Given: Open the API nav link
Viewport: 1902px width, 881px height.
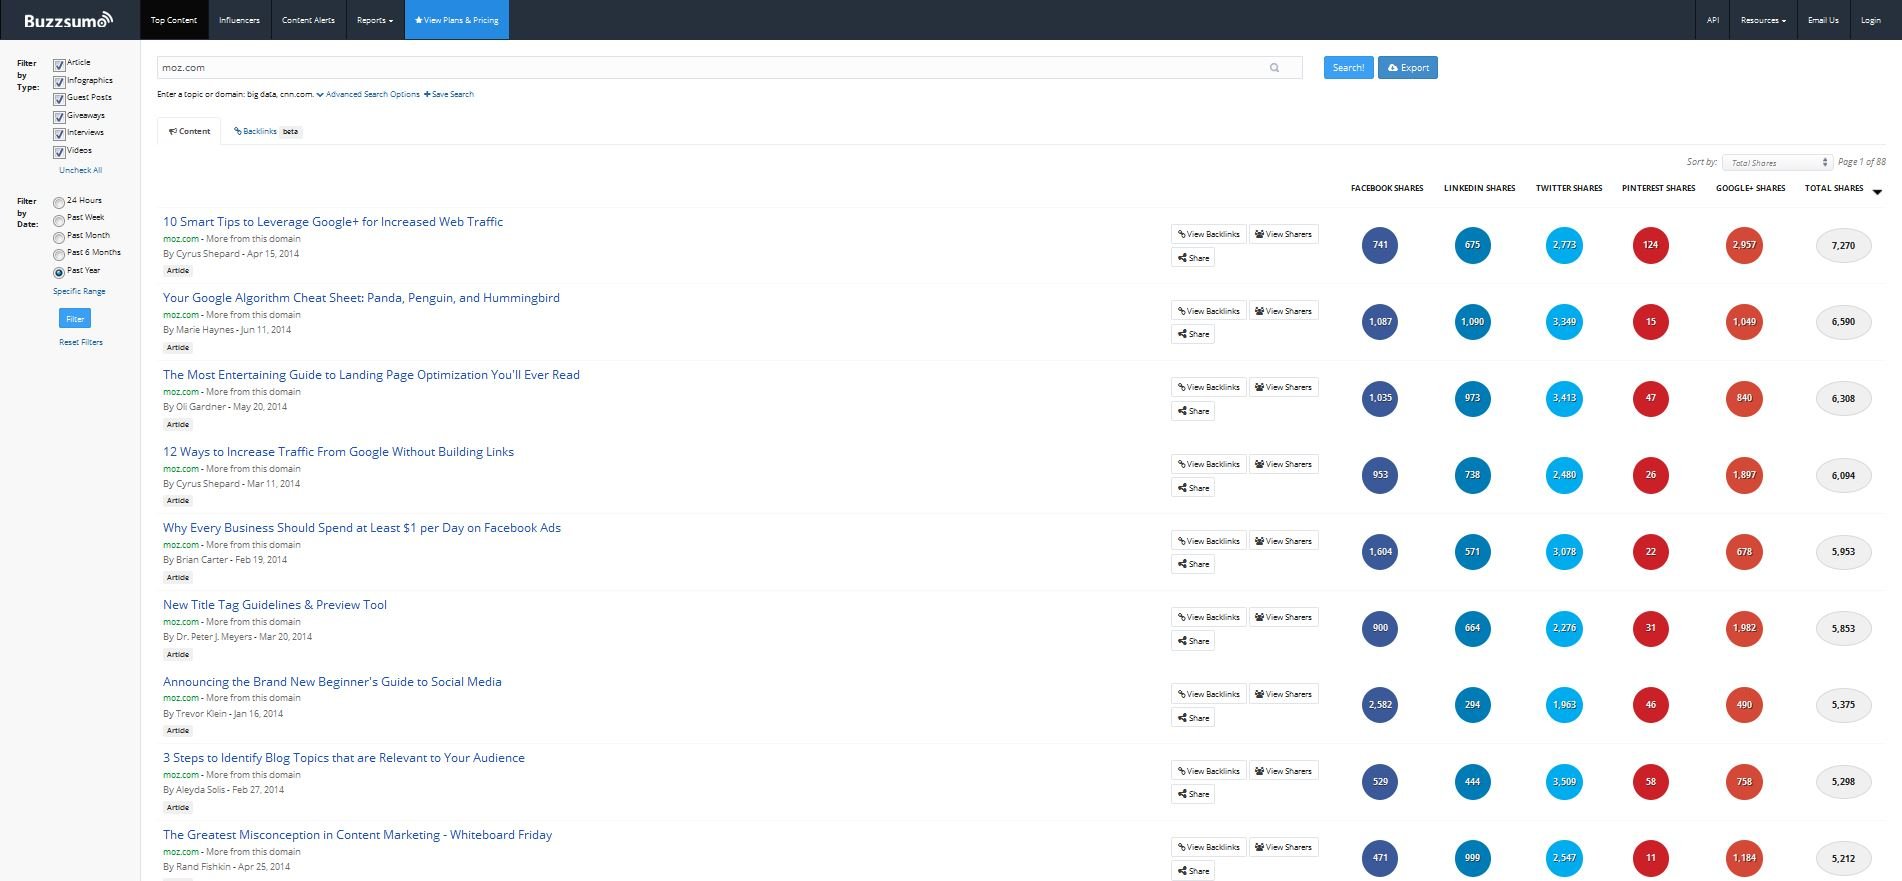Looking at the screenshot, I should [1713, 20].
